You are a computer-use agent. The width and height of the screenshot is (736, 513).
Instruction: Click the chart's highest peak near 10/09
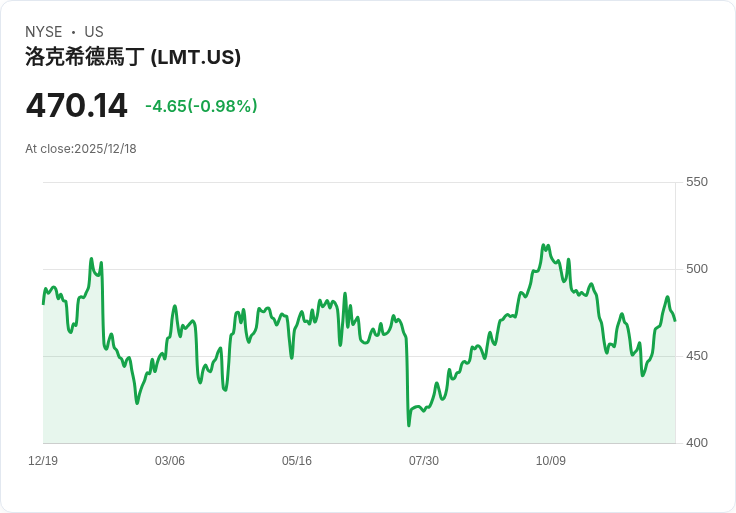pyautogui.click(x=543, y=245)
